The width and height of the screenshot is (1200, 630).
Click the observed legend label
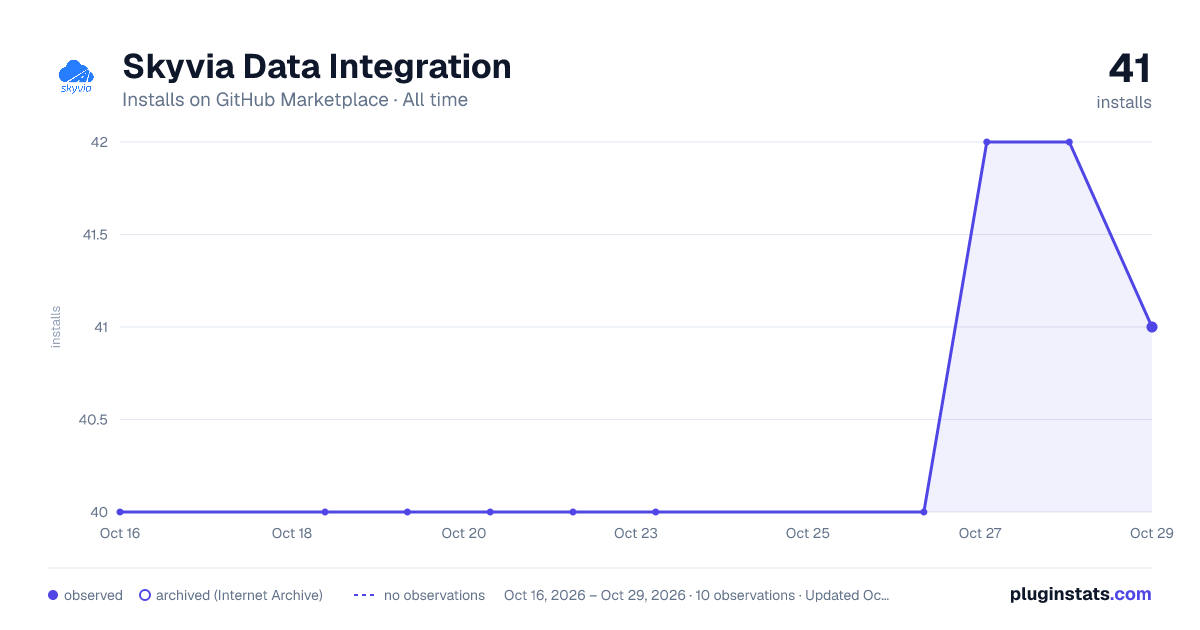point(93,595)
